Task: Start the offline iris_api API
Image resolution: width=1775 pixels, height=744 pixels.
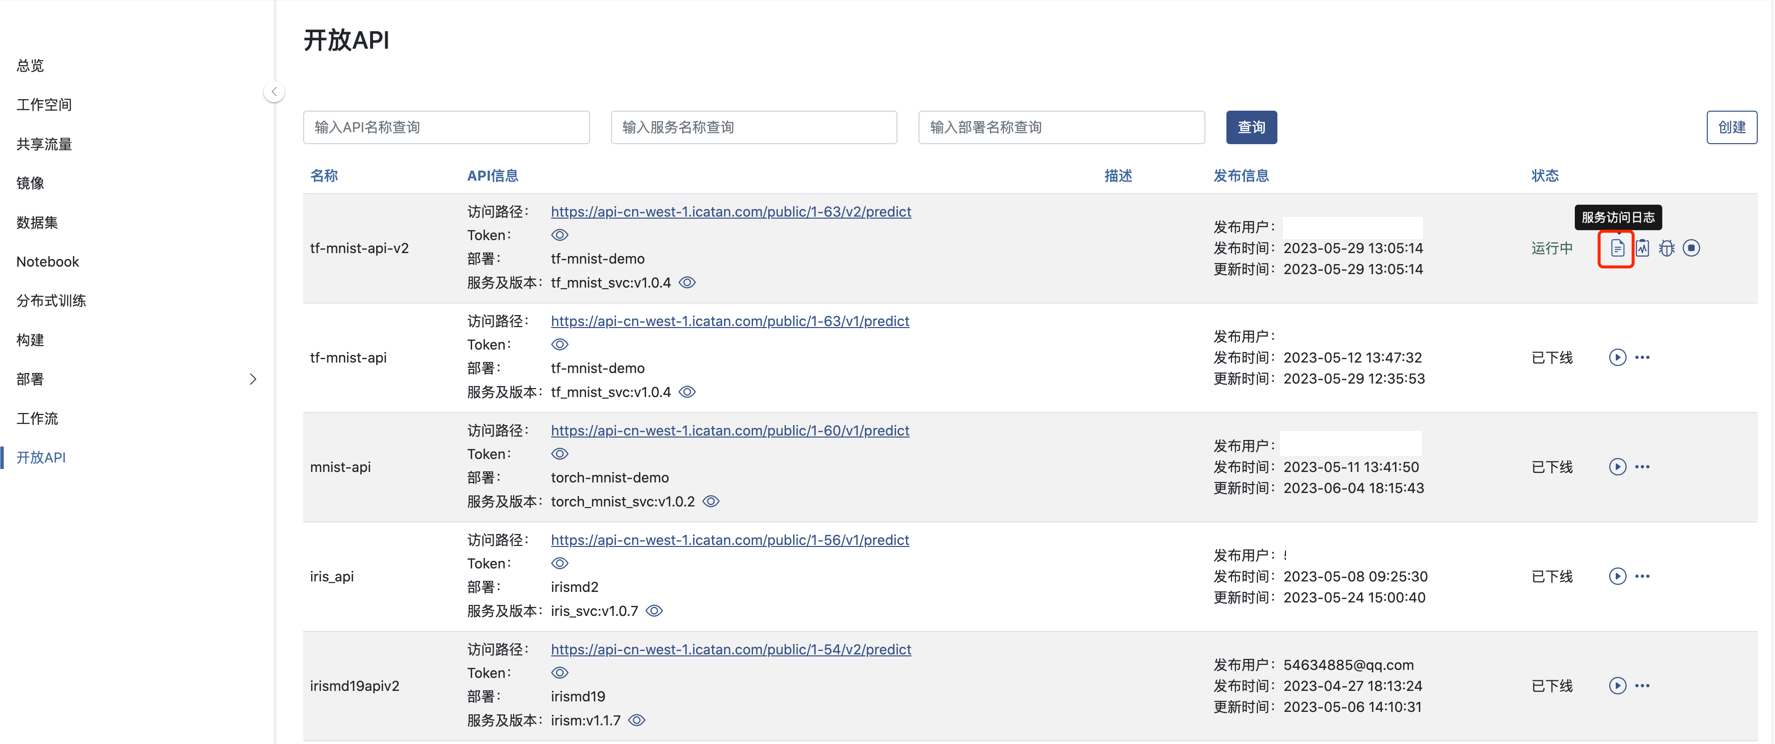Action: pos(1617,576)
